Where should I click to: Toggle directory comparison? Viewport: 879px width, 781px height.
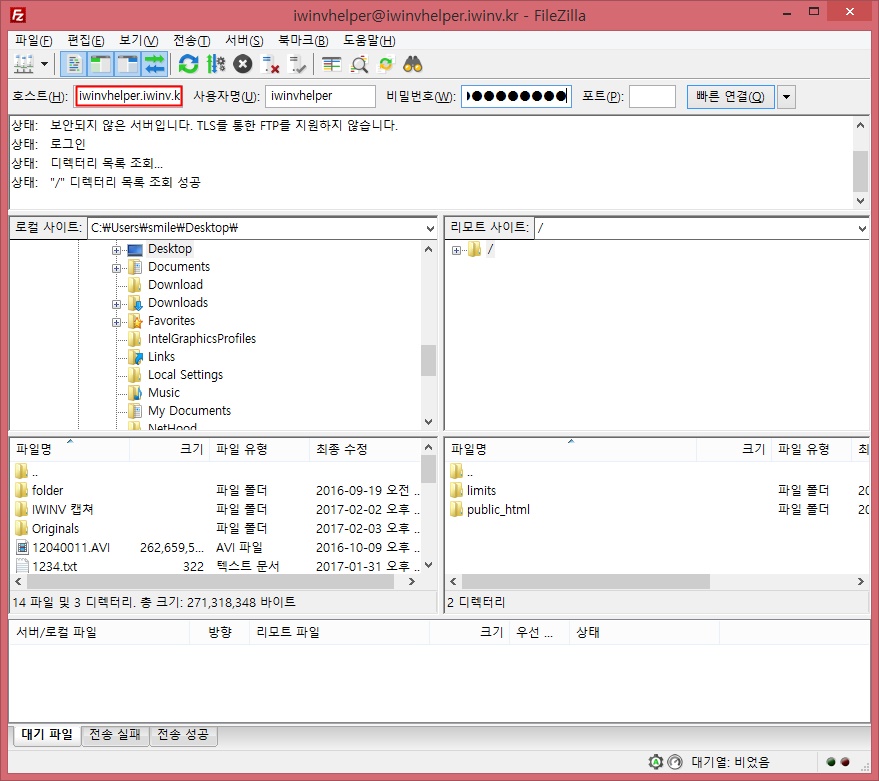click(359, 64)
